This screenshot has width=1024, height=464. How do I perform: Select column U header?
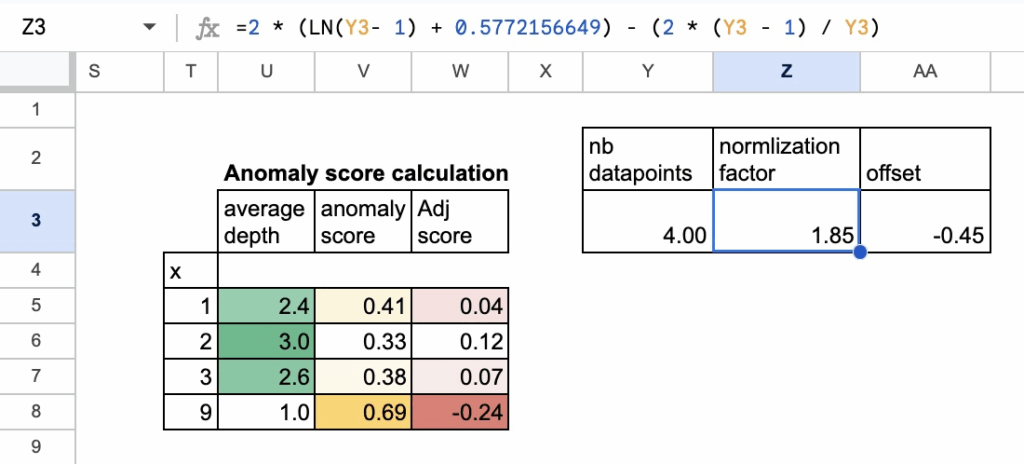tap(265, 71)
